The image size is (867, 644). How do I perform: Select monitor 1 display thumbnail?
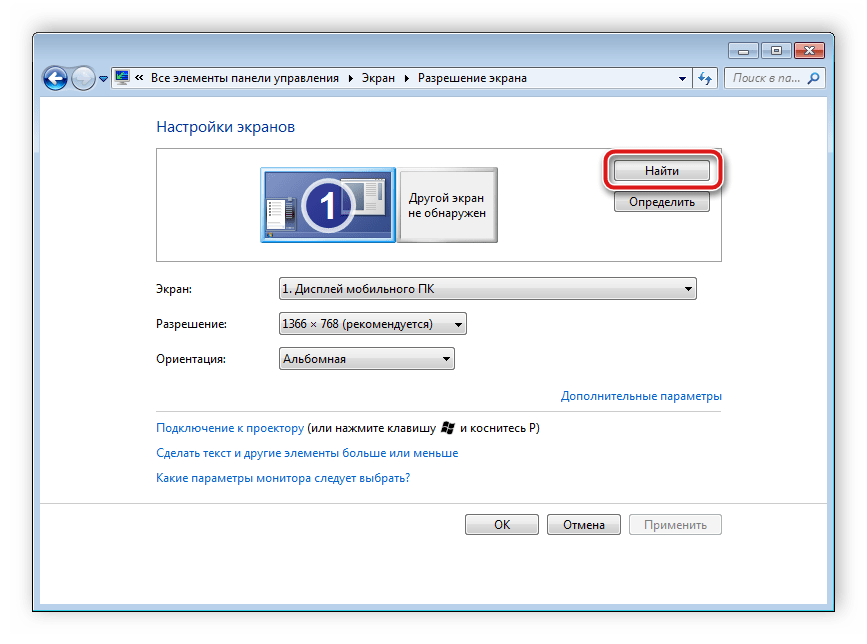coord(328,205)
